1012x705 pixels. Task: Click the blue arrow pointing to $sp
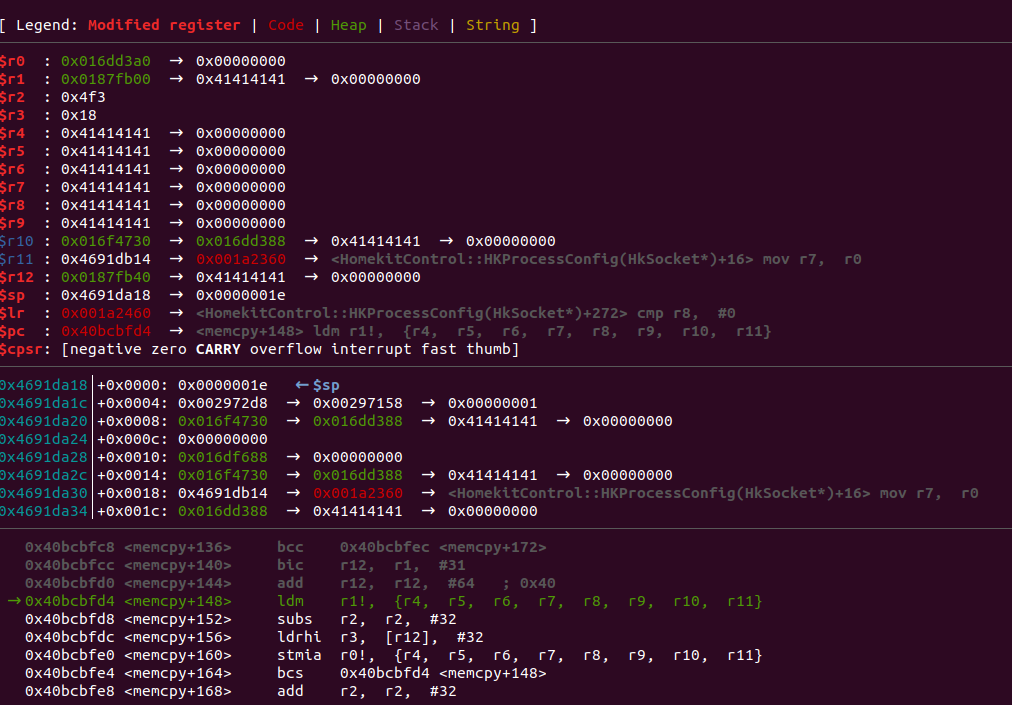(301, 385)
